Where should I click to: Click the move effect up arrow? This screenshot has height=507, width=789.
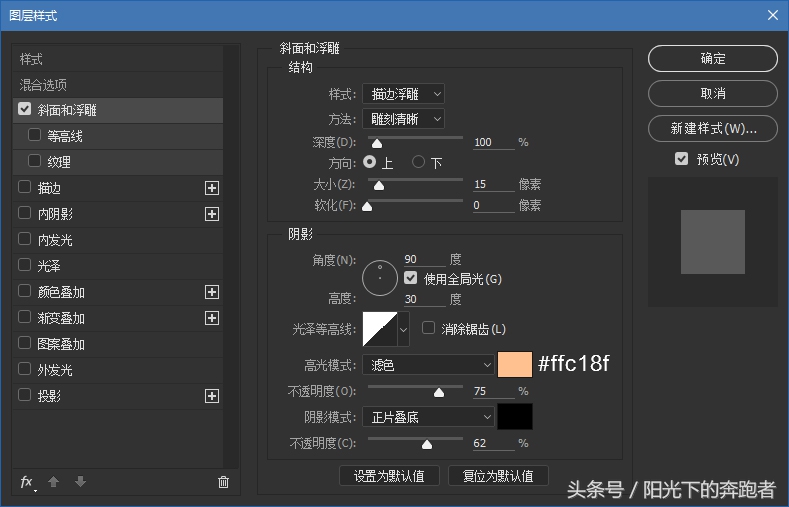[53, 482]
